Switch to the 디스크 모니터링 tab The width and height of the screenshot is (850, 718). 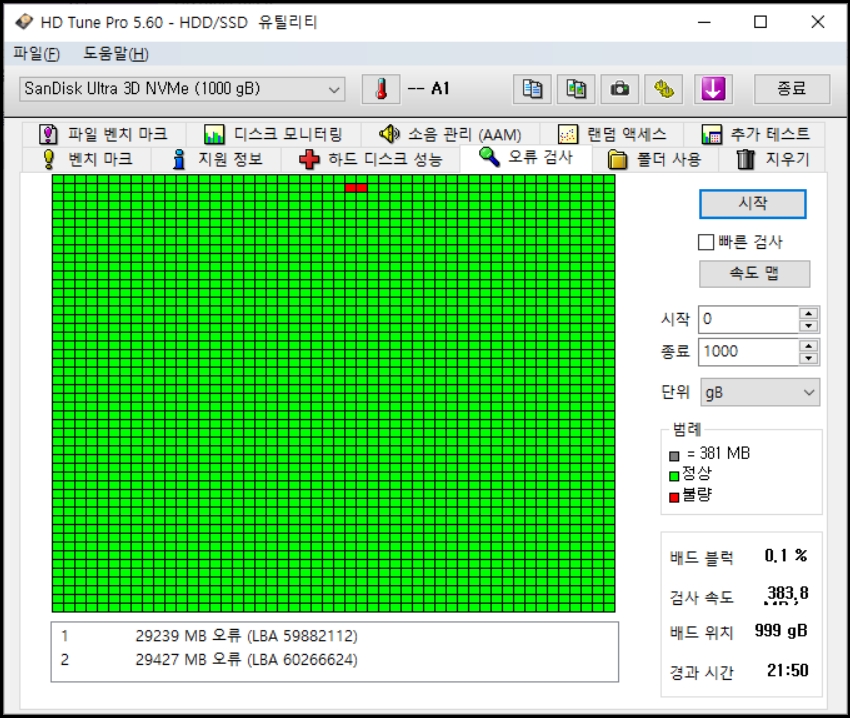(x=273, y=134)
